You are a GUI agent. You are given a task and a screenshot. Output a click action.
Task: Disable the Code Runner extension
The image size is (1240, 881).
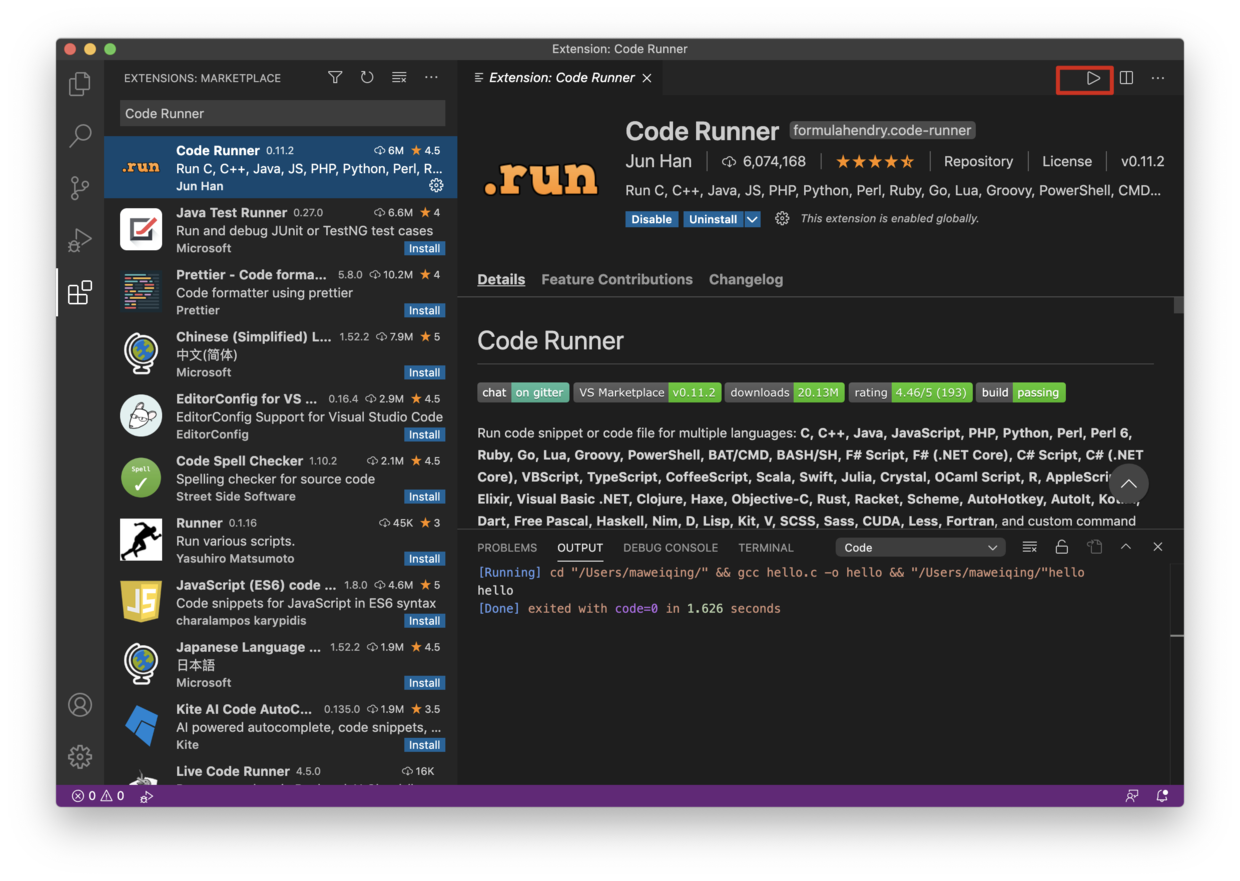click(651, 219)
